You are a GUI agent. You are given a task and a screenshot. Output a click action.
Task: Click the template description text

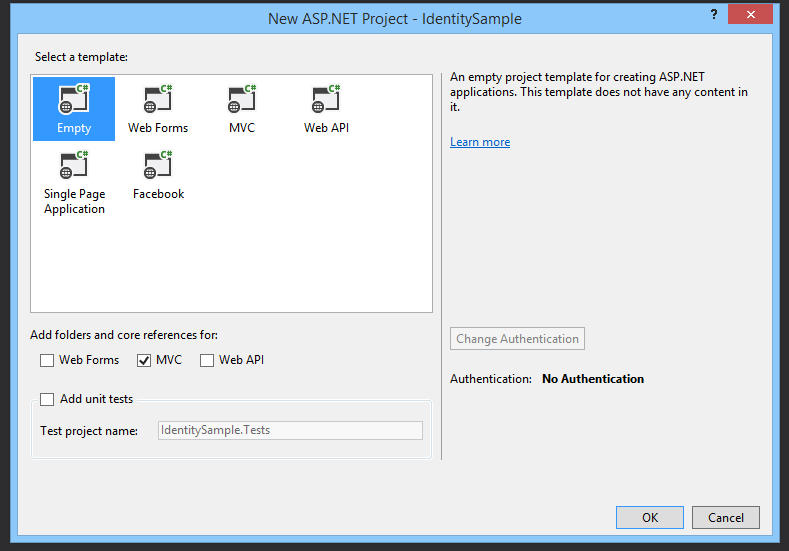click(598, 92)
